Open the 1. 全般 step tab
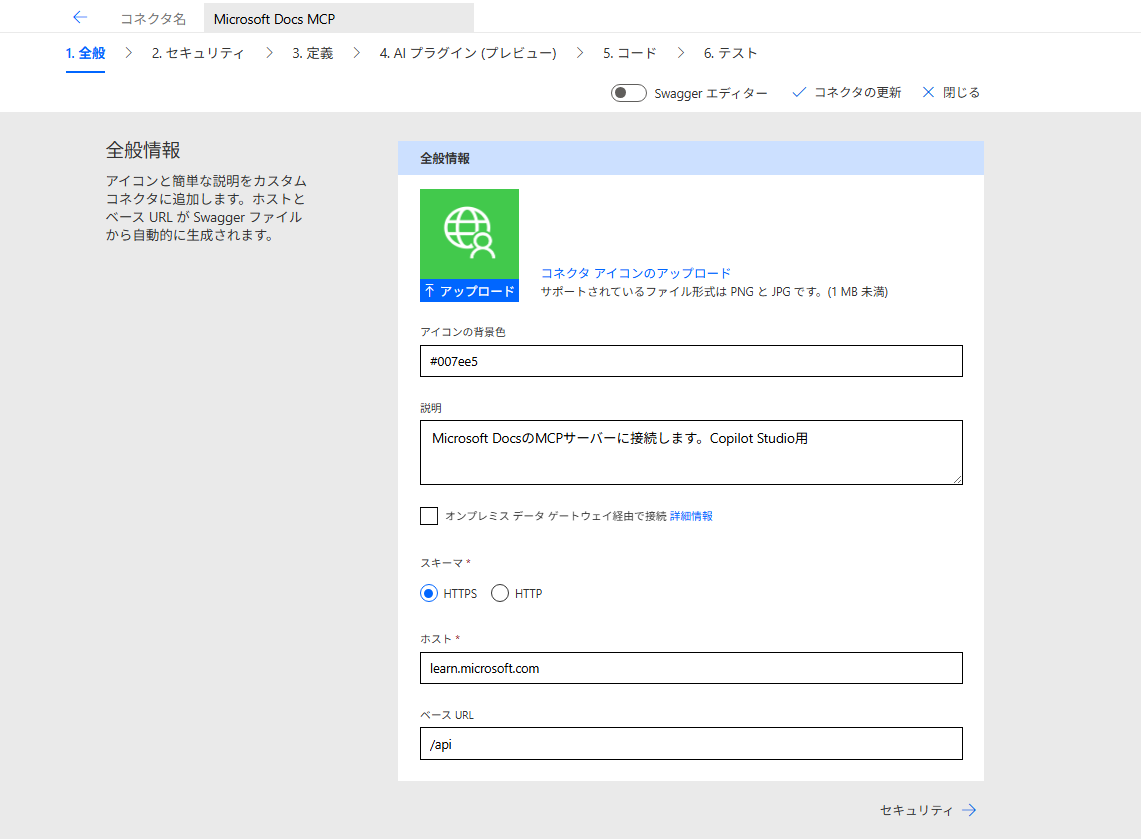The image size is (1141, 839). pyautogui.click(x=86, y=53)
